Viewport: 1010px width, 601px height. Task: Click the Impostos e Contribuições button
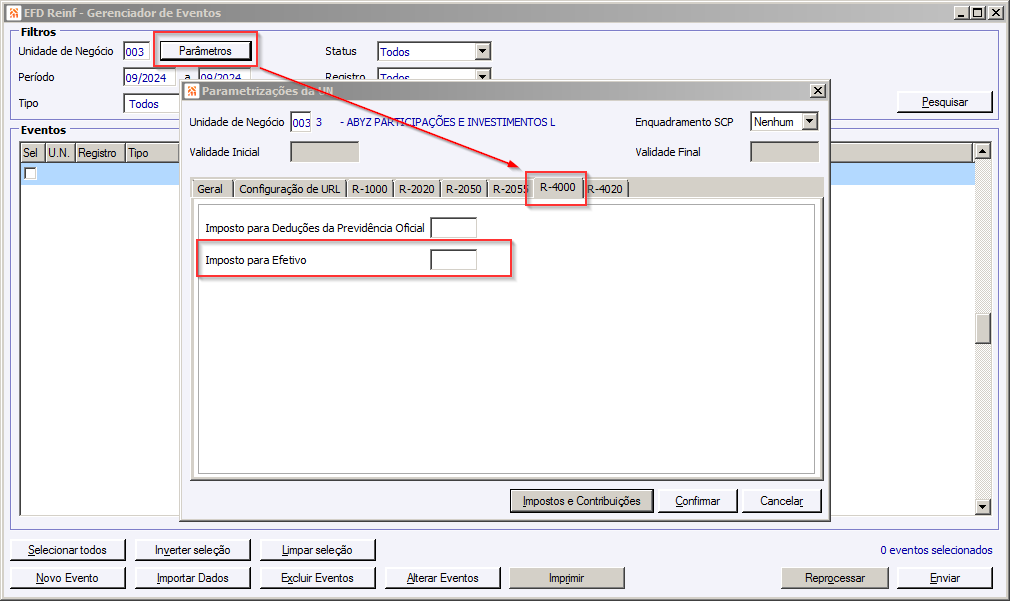tap(582, 501)
